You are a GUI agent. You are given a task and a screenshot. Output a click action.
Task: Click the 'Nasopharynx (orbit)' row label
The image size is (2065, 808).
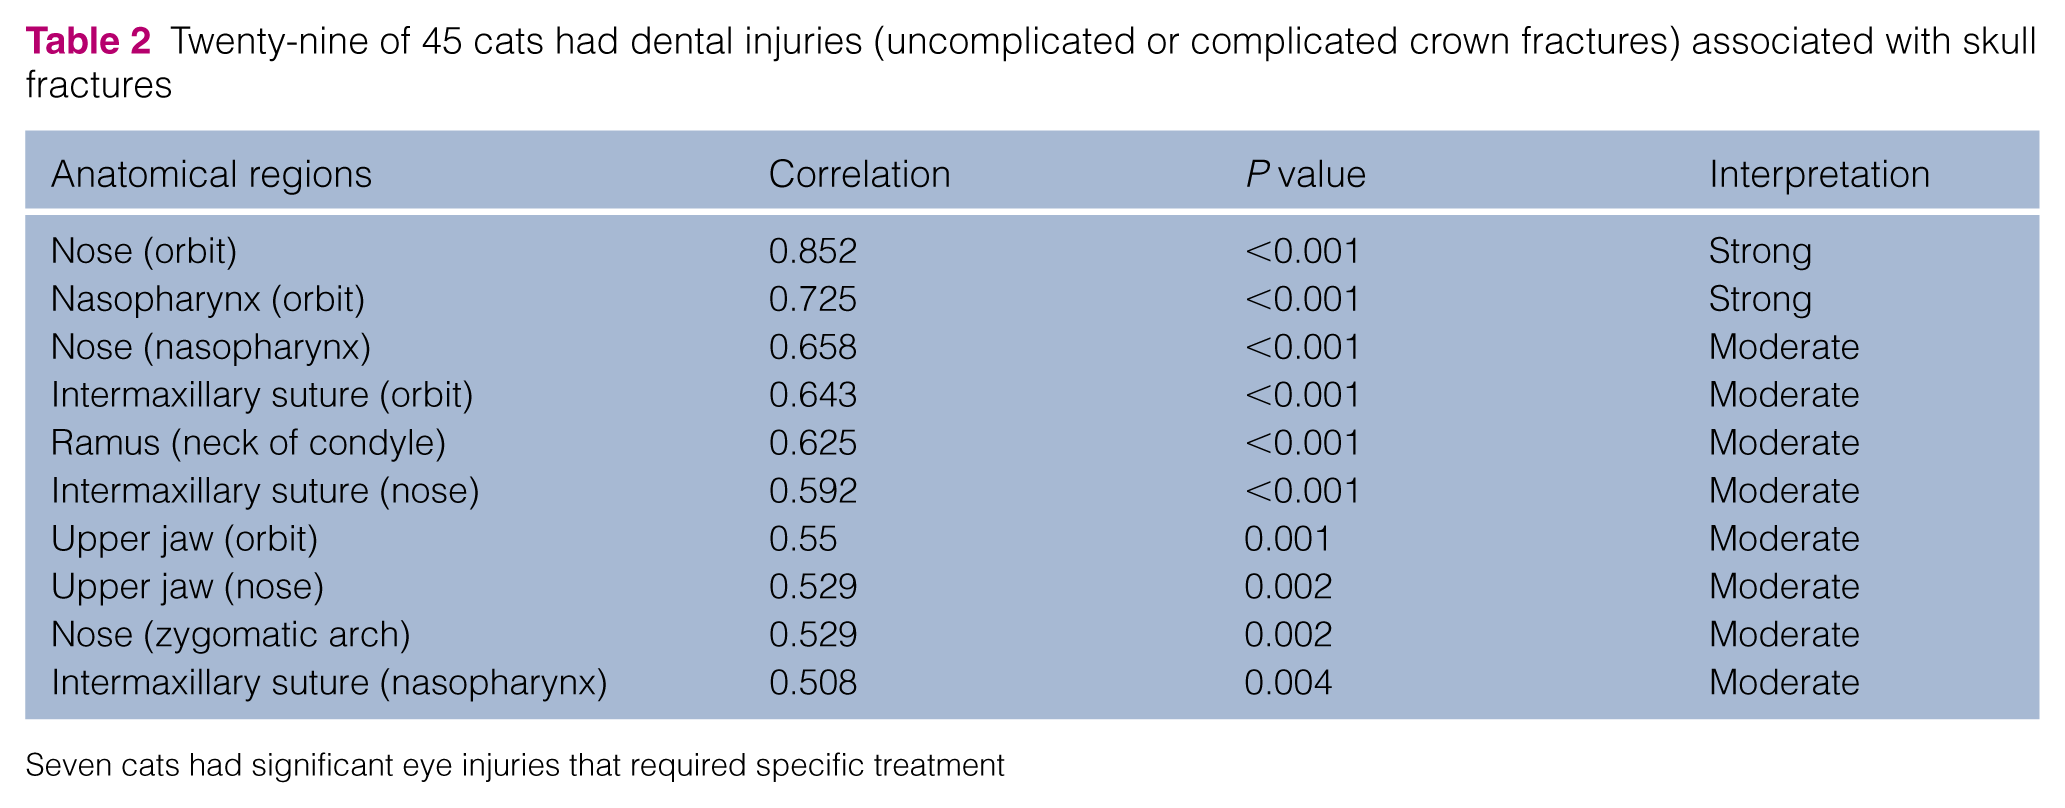click(208, 299)
